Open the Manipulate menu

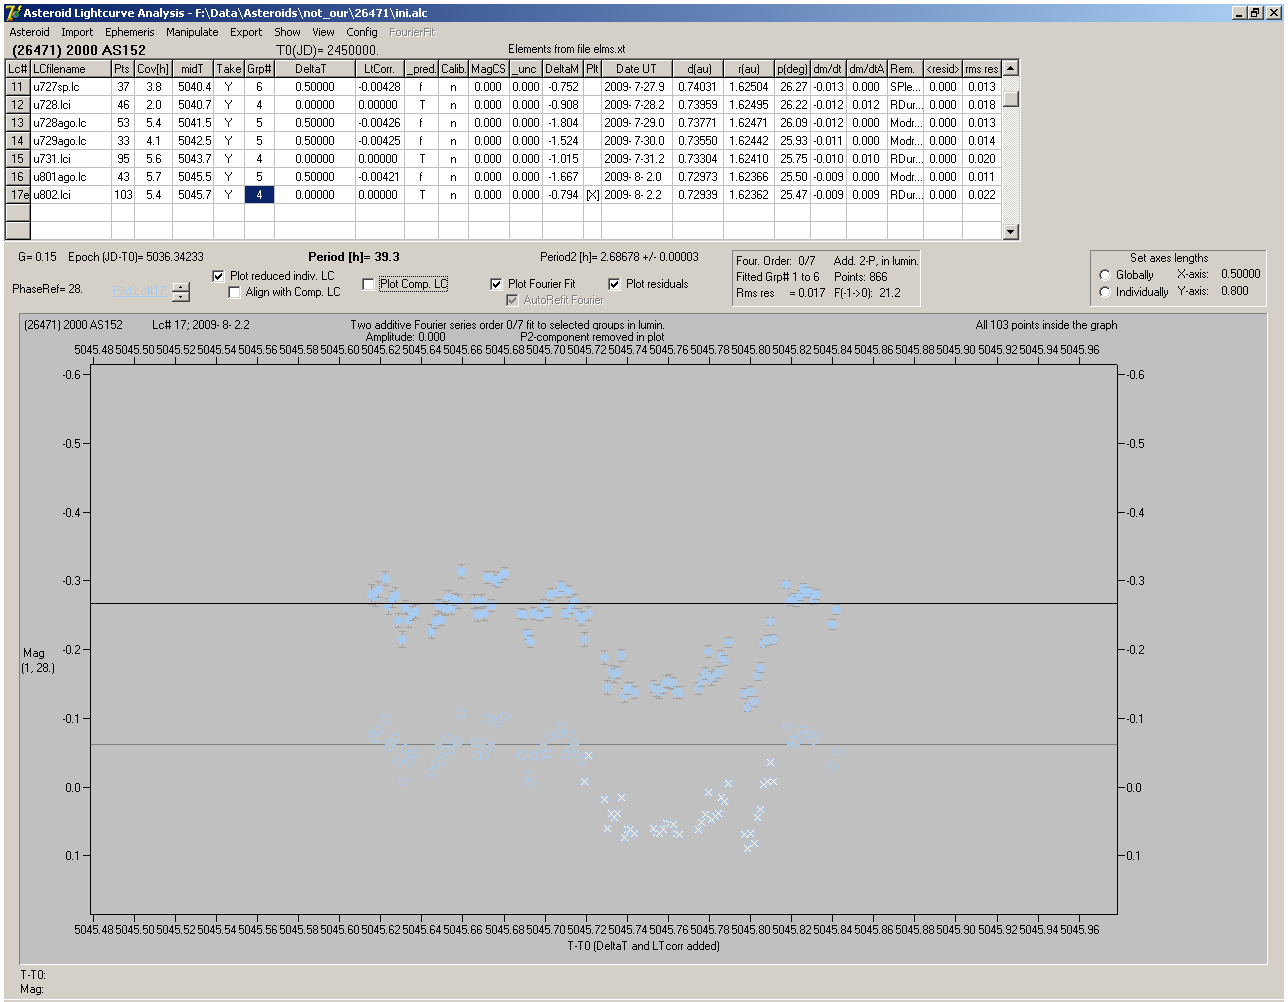[192, 32]
